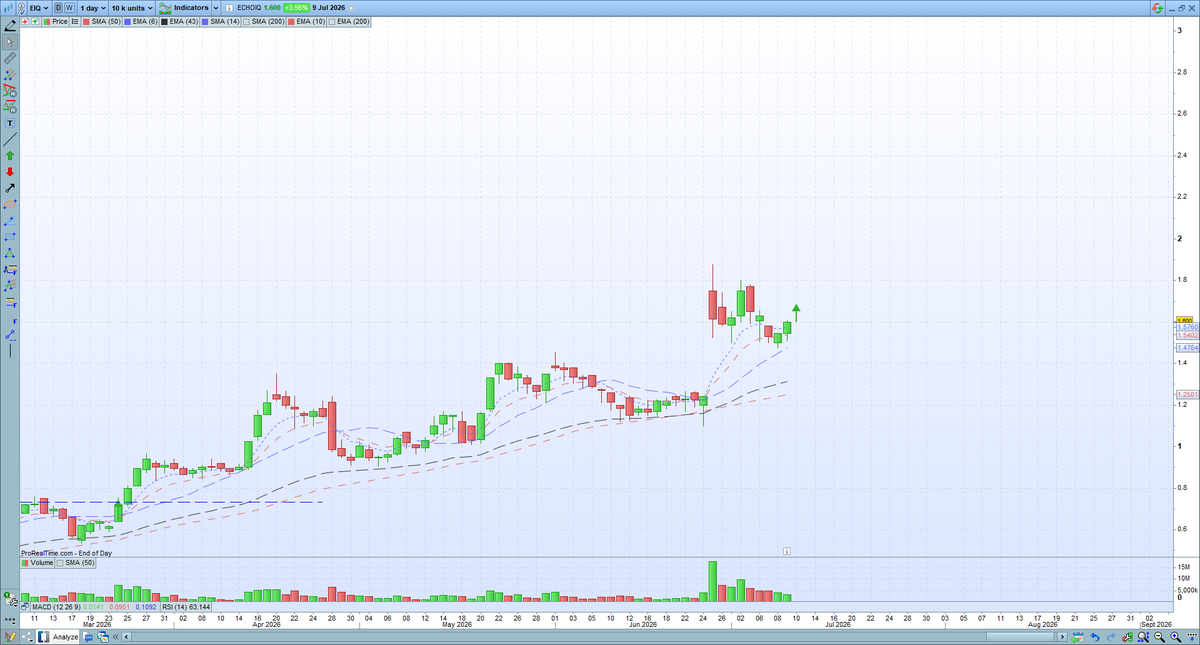The height and width of the screenshot is (645, 1200).
Task: Click the Volume panel label
Action: (37, 563)
